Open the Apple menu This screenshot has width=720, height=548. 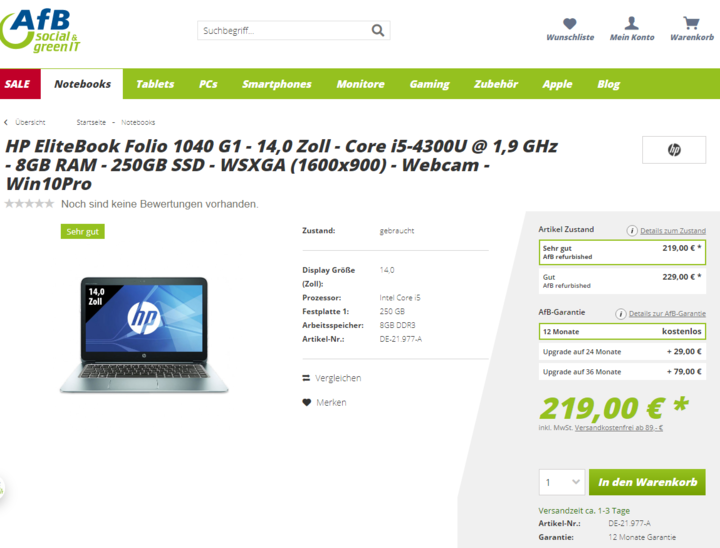(x=557, y=84)
